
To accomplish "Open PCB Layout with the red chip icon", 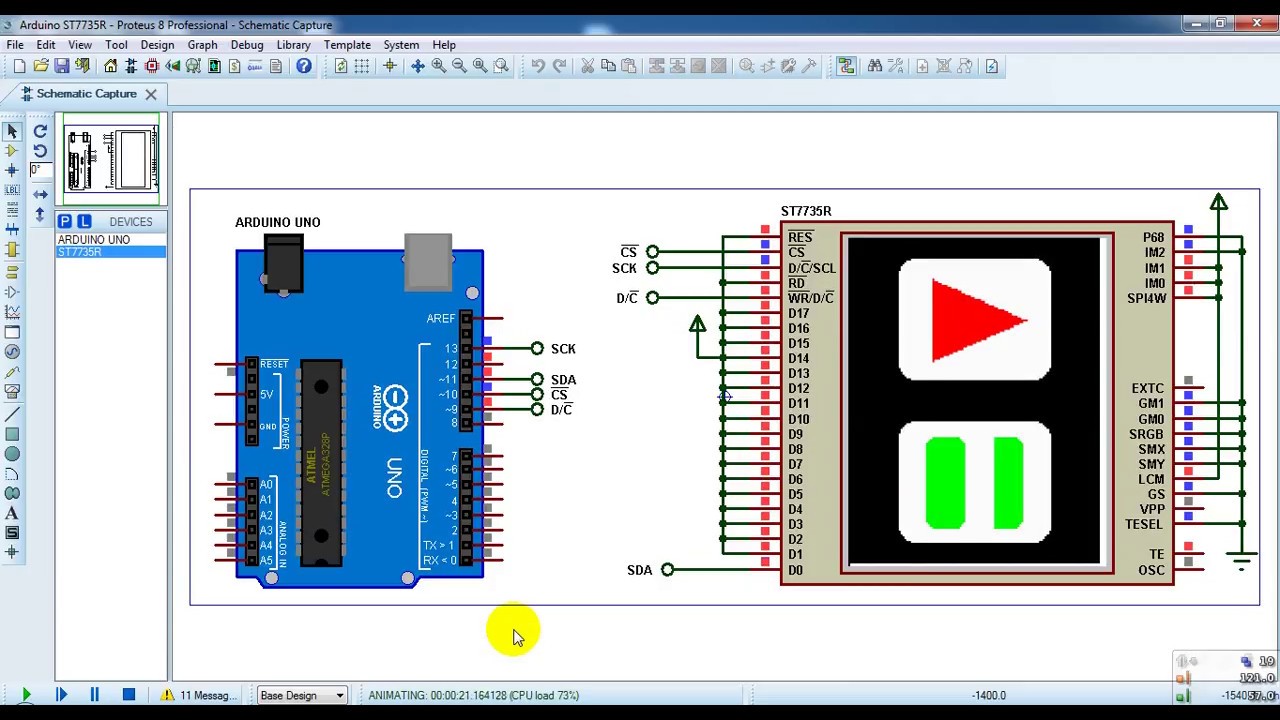I will (152, 66).
